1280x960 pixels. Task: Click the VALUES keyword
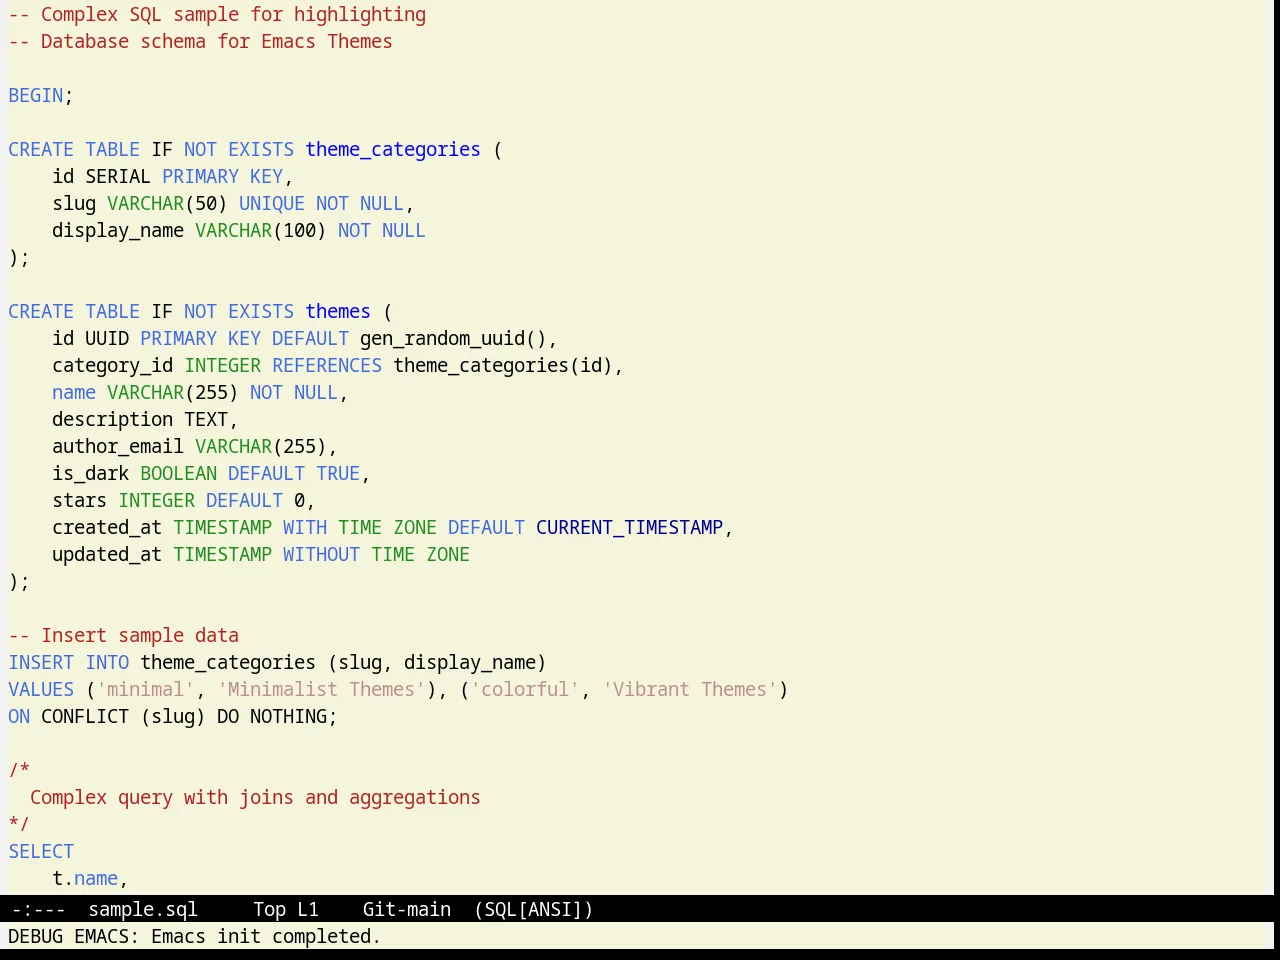(x=41, y=689)
